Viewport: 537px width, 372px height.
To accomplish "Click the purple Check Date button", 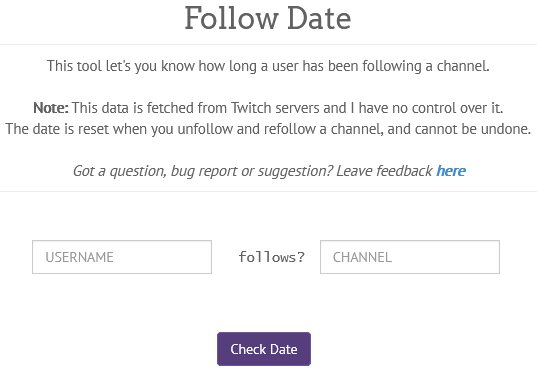I will point(264,349).
